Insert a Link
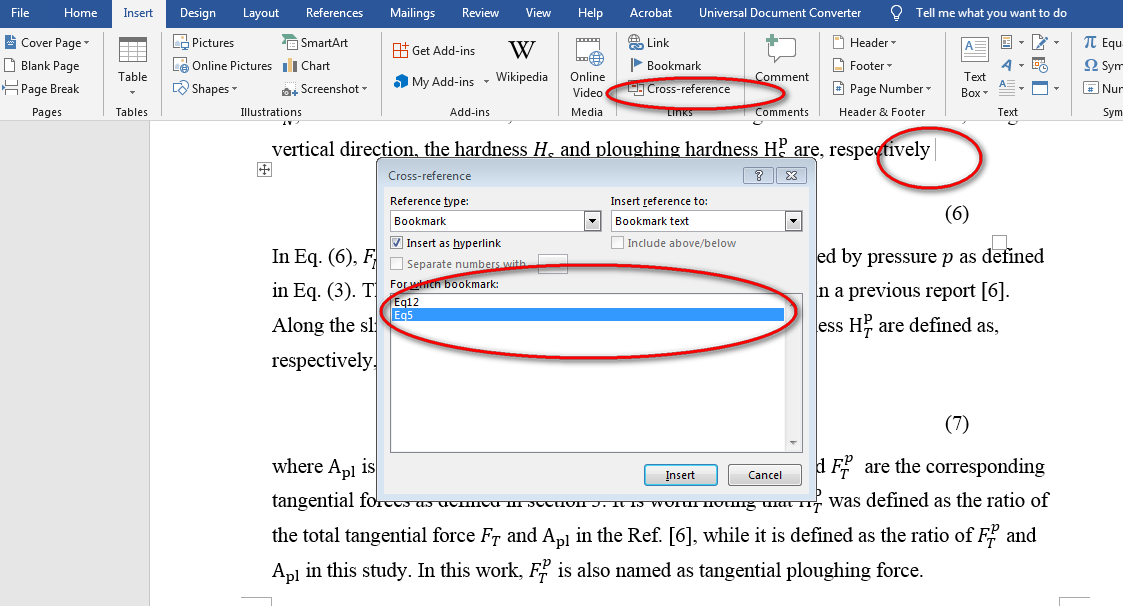 coord(649,43)
